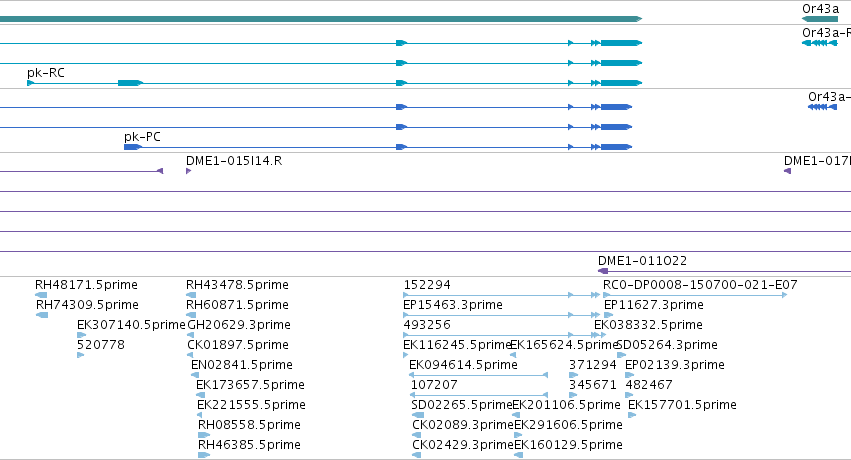Select EST RH08558.5prime
The height and width of the screenshot is (460, 851).
coord(249,425)
